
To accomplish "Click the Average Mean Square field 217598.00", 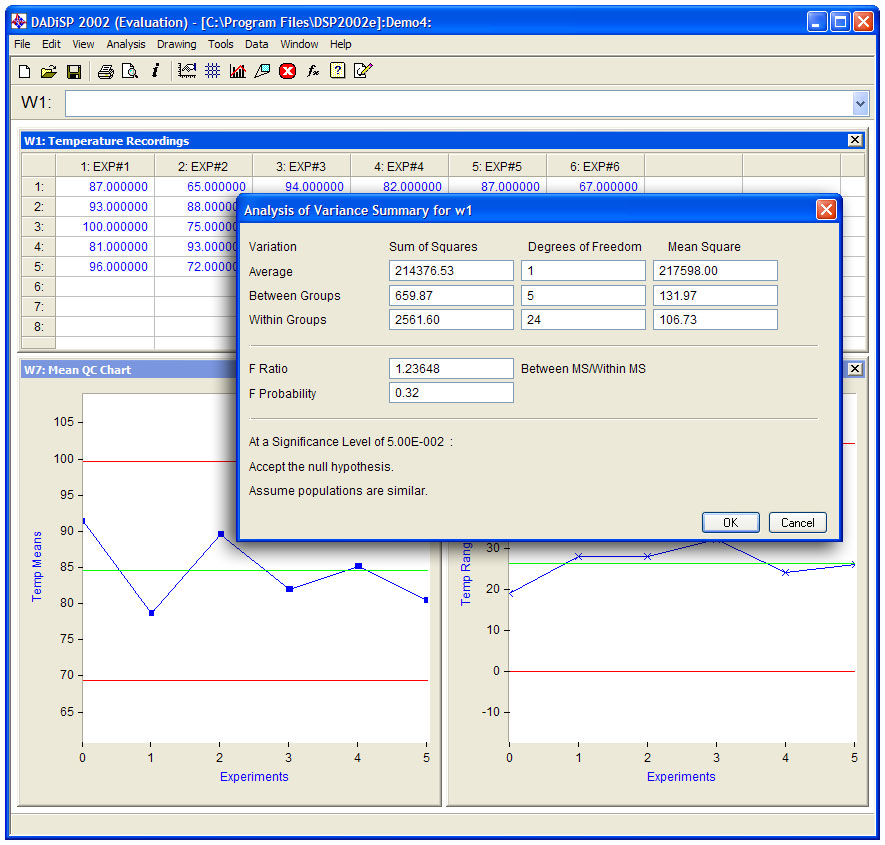I will pyautogui.click(x=715, y=270).
